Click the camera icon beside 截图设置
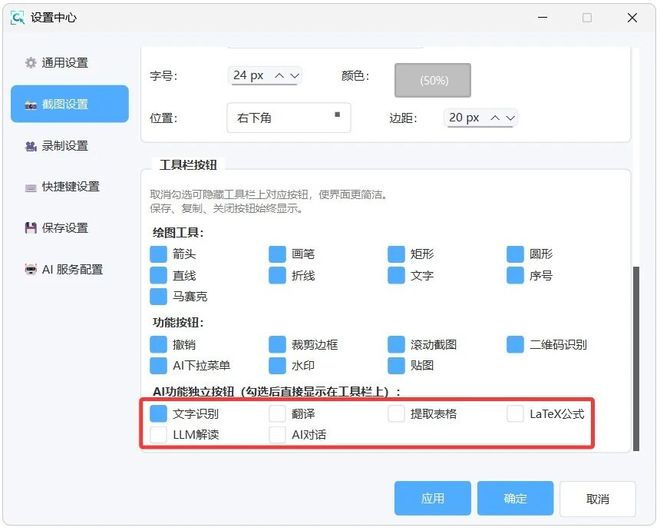 click(x=31, y=105)
